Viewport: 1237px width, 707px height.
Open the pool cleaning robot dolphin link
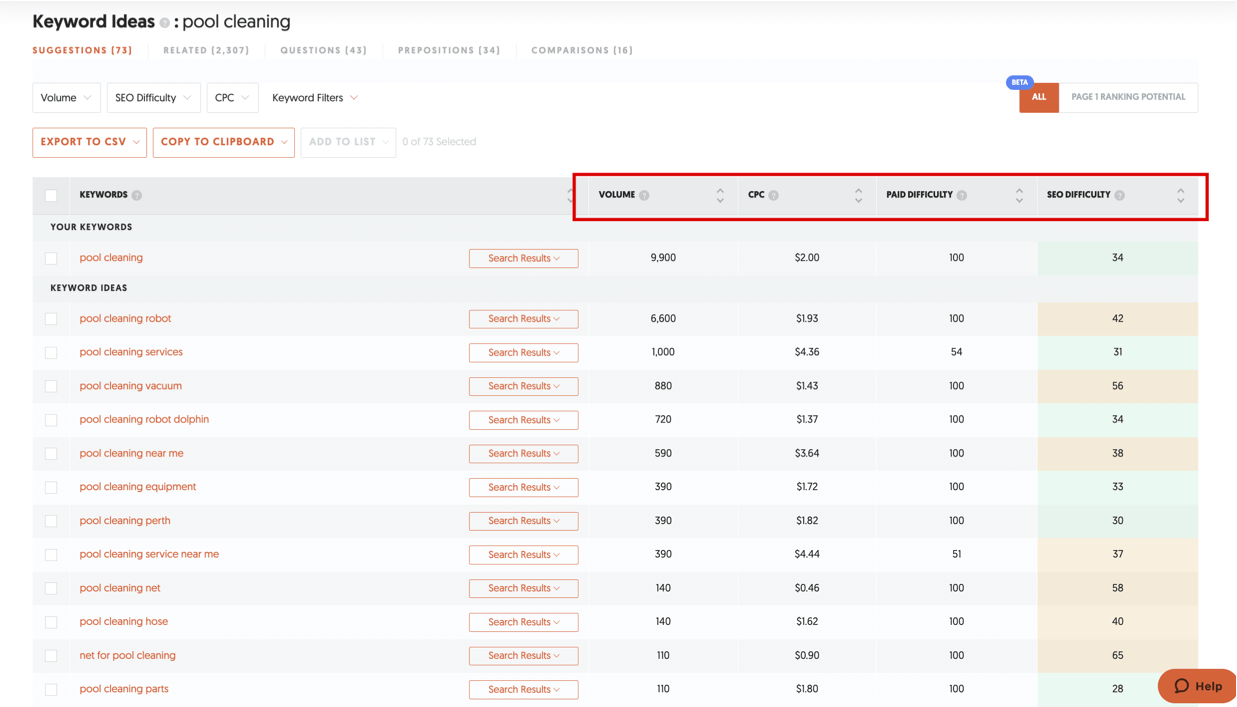pyautogui.click(x=144, y=420)
